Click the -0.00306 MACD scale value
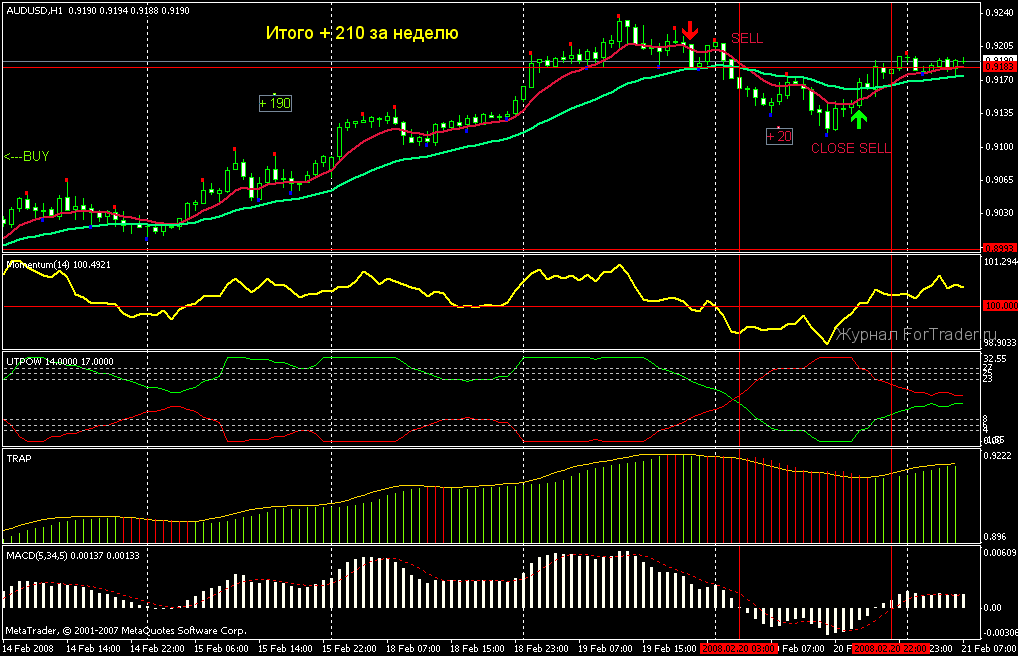Image resolution: width=1018 pixels, height=656 pixels. tap(1000, 633)
